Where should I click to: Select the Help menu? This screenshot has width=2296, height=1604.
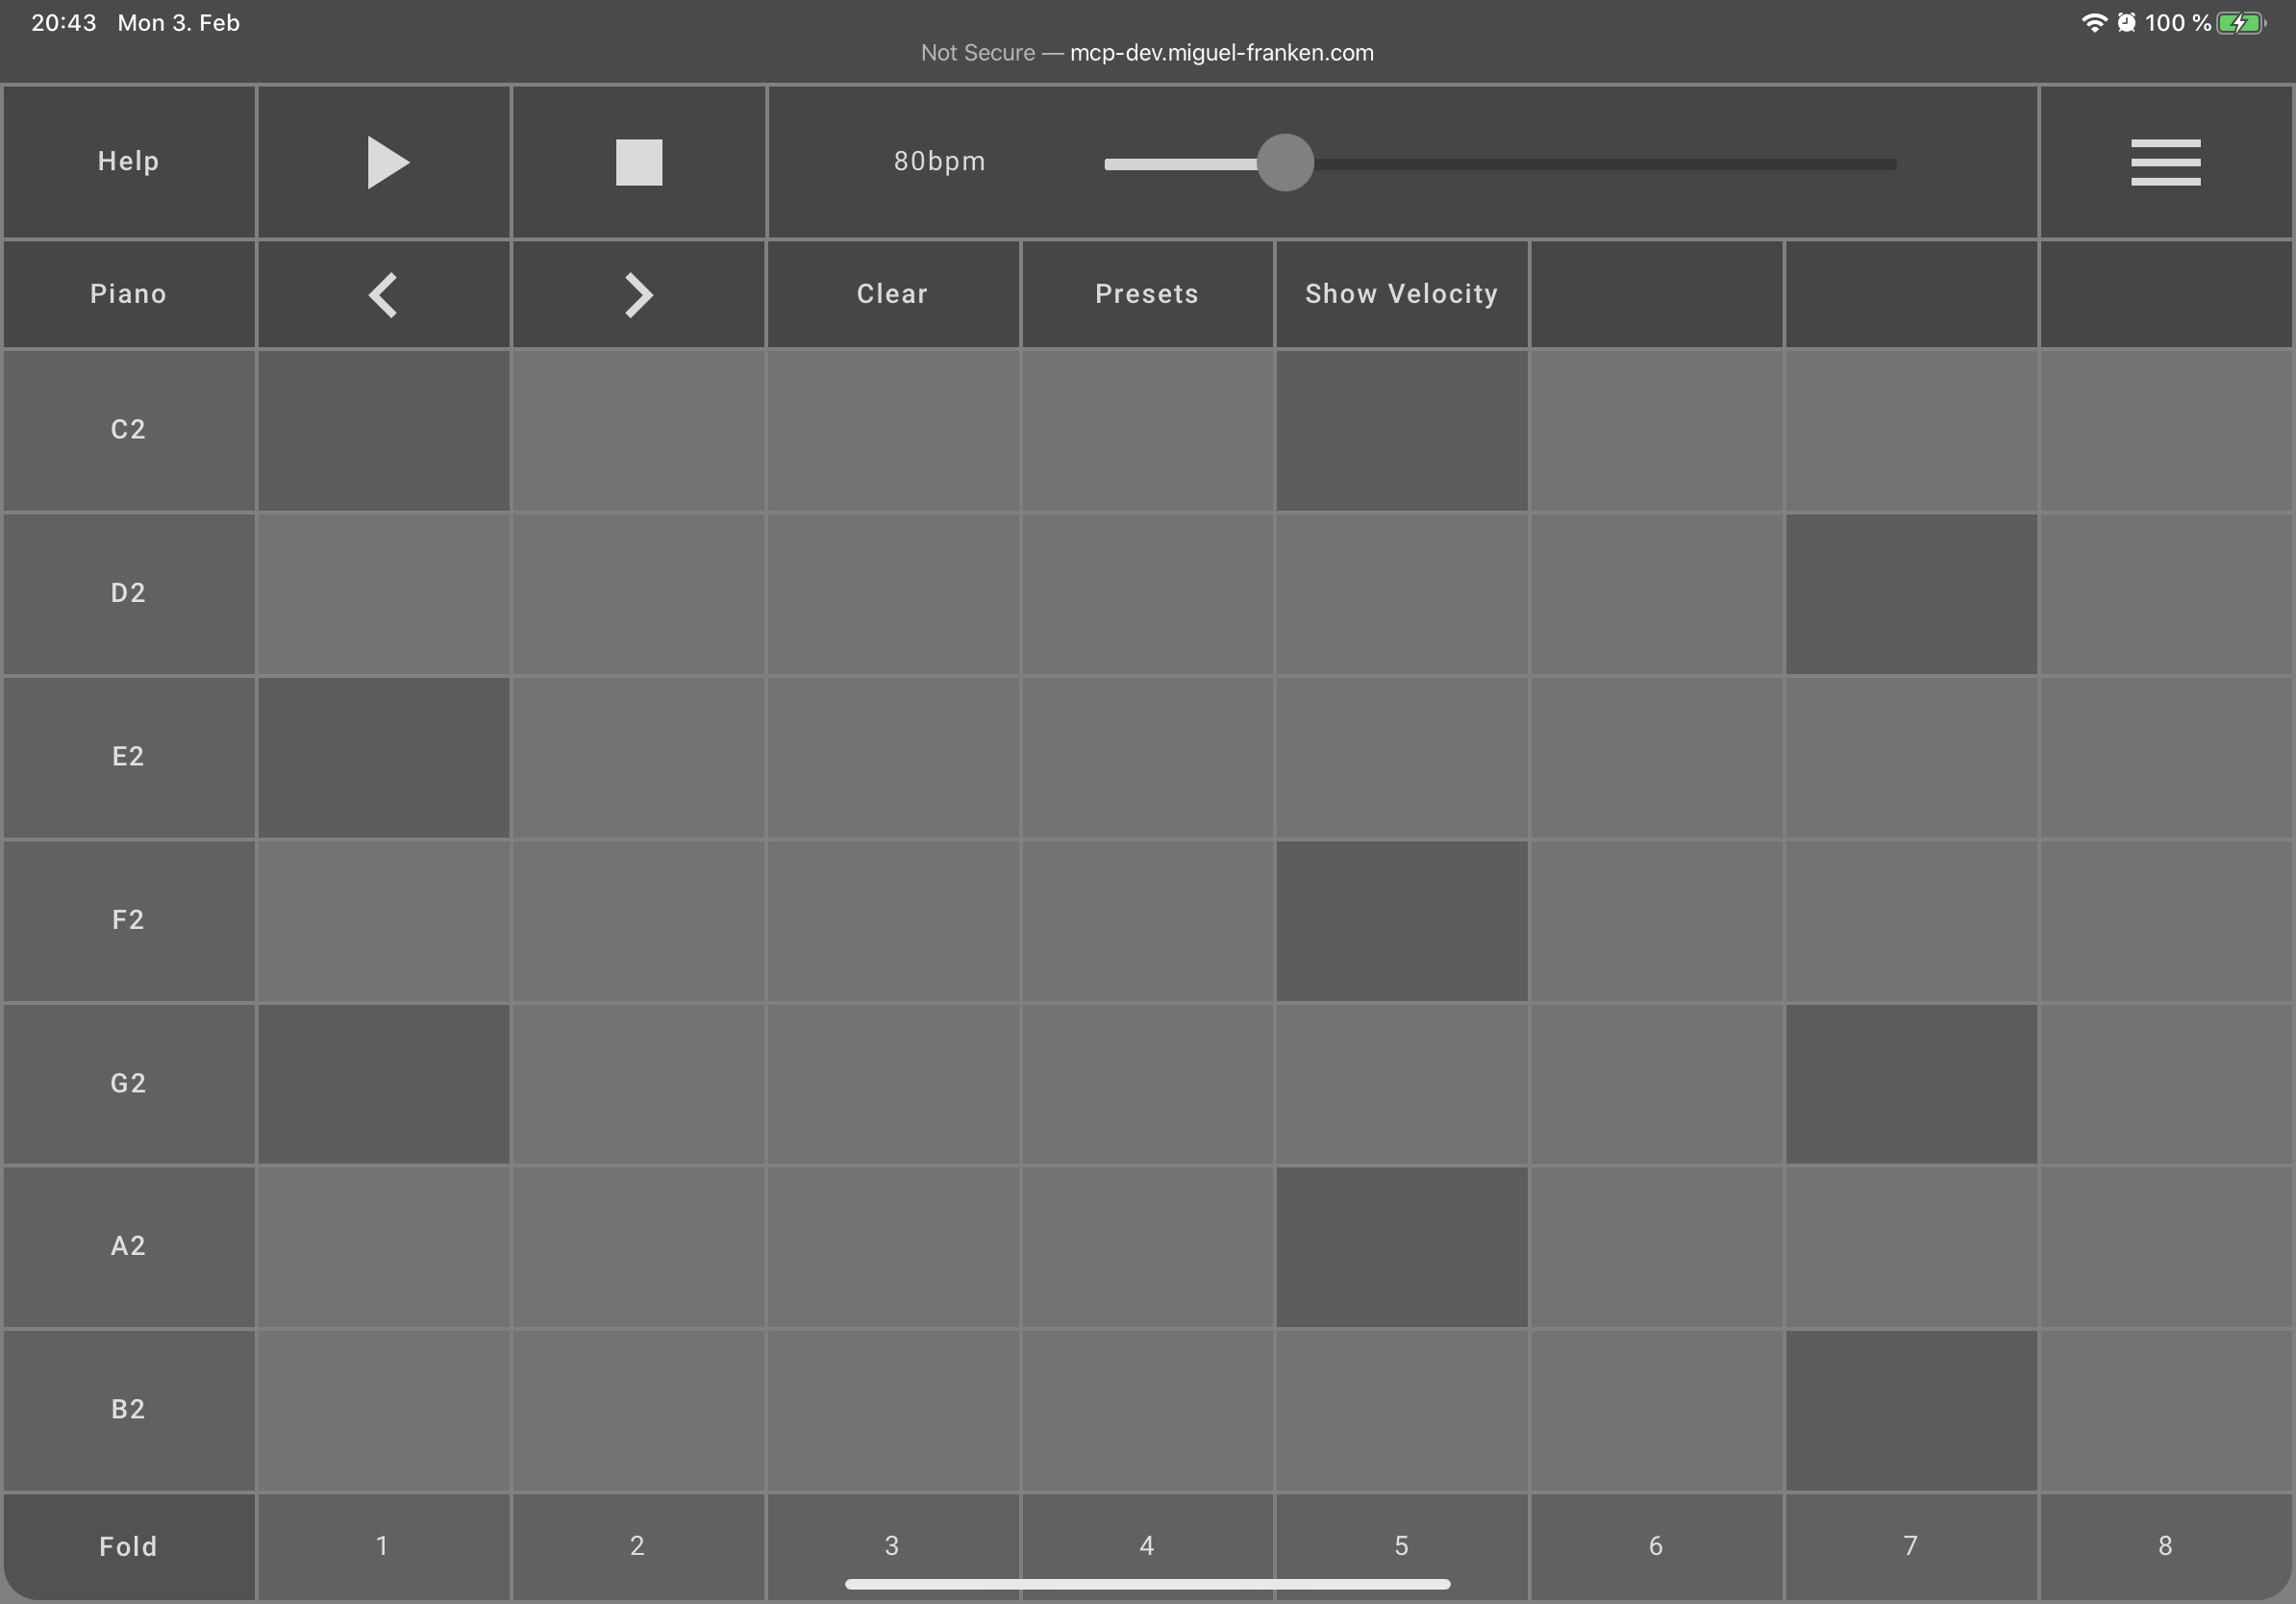coord(129,161)
